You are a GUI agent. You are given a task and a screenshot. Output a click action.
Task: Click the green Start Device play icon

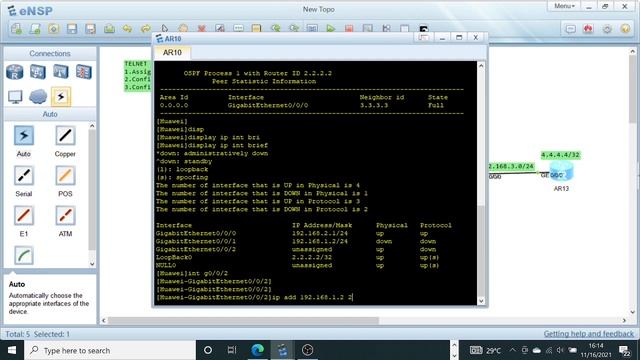331,28
